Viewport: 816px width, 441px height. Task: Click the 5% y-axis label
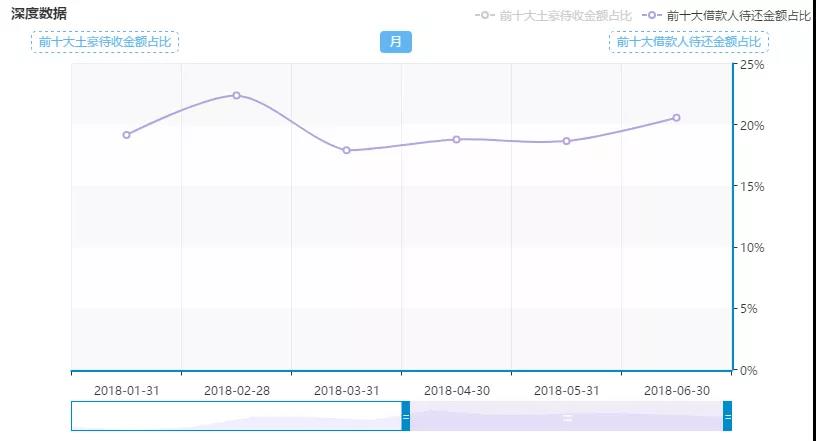pyautogui.click(x=749, y=309)
